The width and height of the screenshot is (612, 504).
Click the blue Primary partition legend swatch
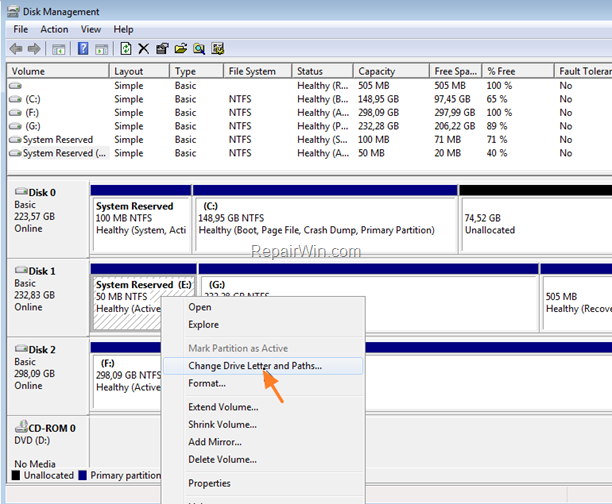[x=82, y=476]
